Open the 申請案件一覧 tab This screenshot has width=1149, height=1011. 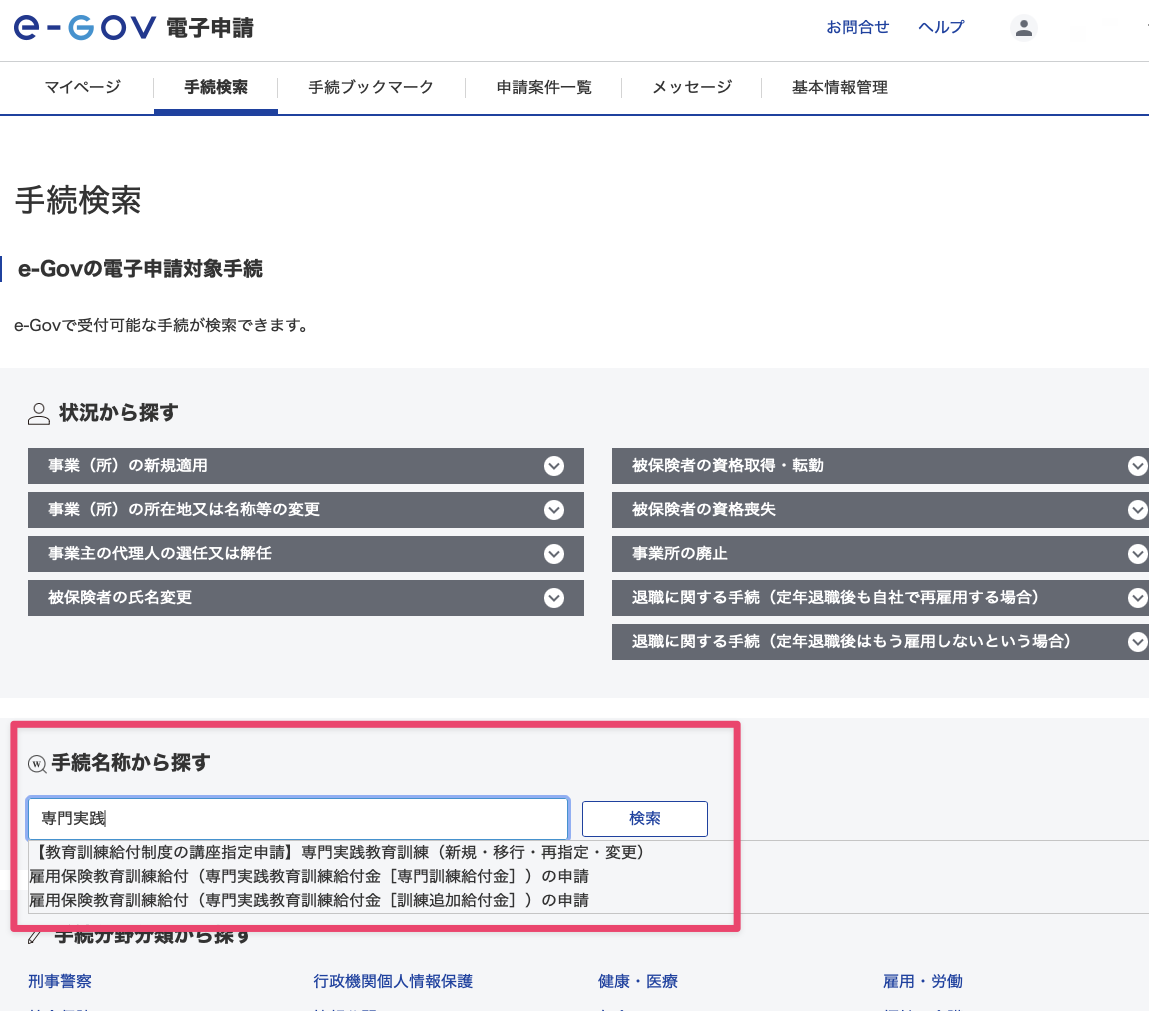point(543,88)
